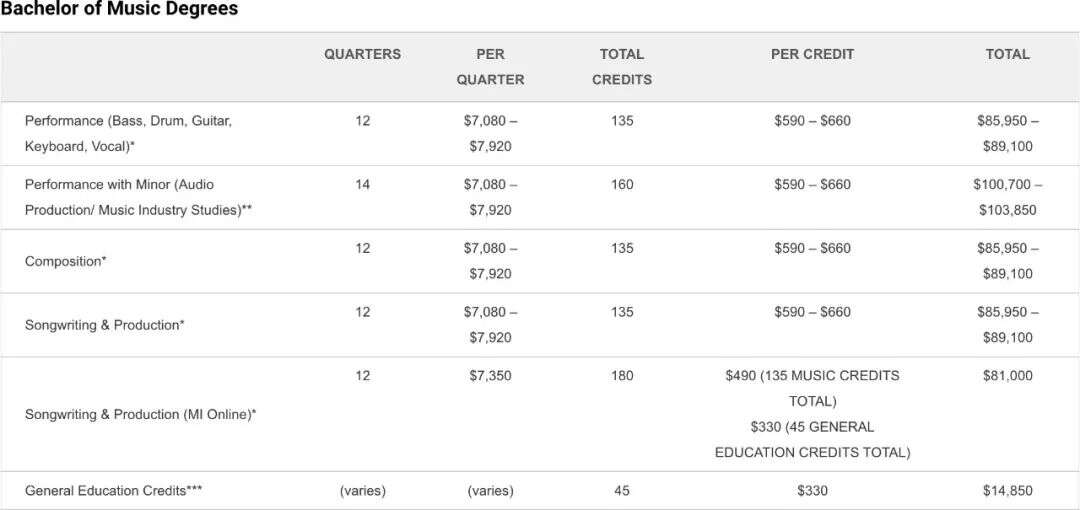Screen dimensions: 1080x510
Task: Select the Performance (Bass, Drum, Guitar) row label
Action: pos(128,133)
